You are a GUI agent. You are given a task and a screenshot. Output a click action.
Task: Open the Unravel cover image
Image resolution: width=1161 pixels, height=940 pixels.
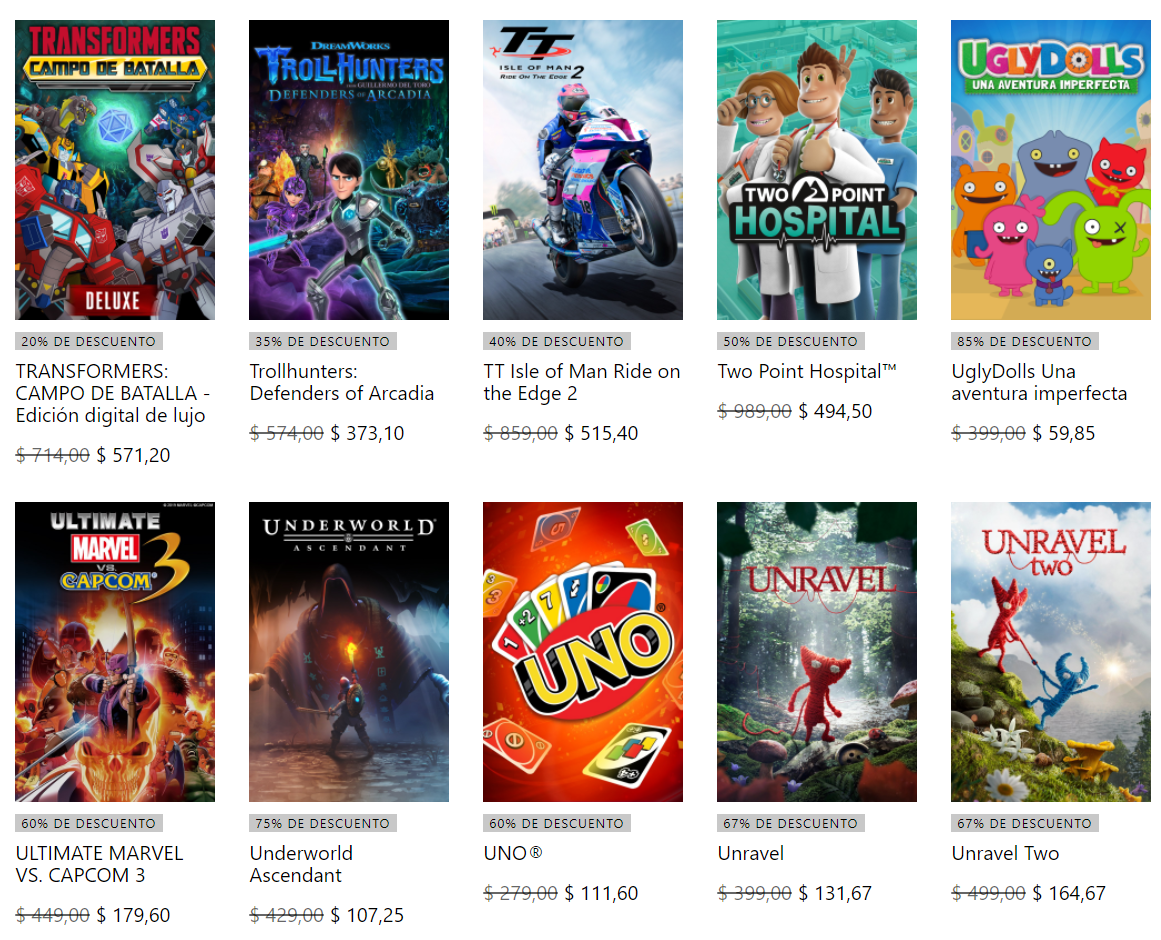817,652
